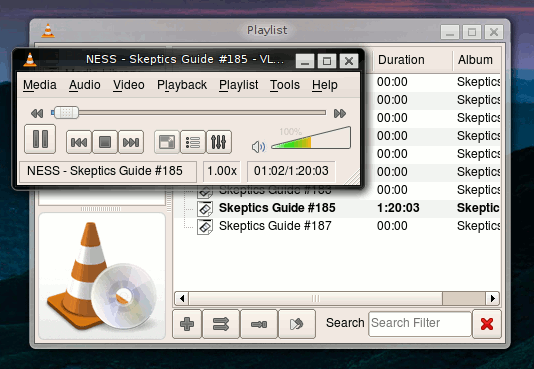Stop playback with the stop button
Image resolution: width=534 pixels, height=369 pixels.
tap(105, 142)
